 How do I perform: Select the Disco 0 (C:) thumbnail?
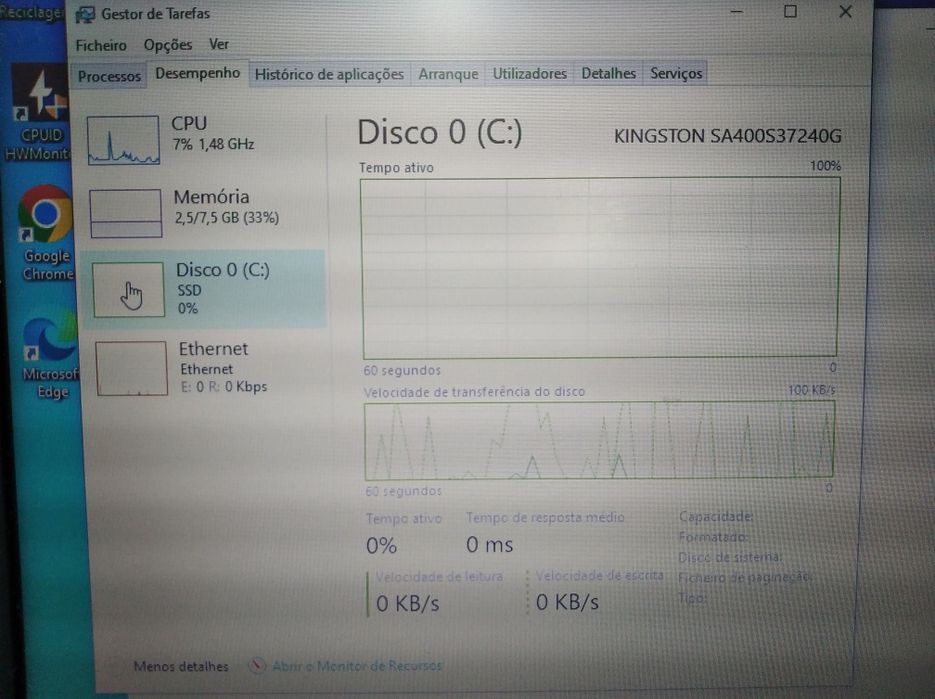(x=128, y=289)
